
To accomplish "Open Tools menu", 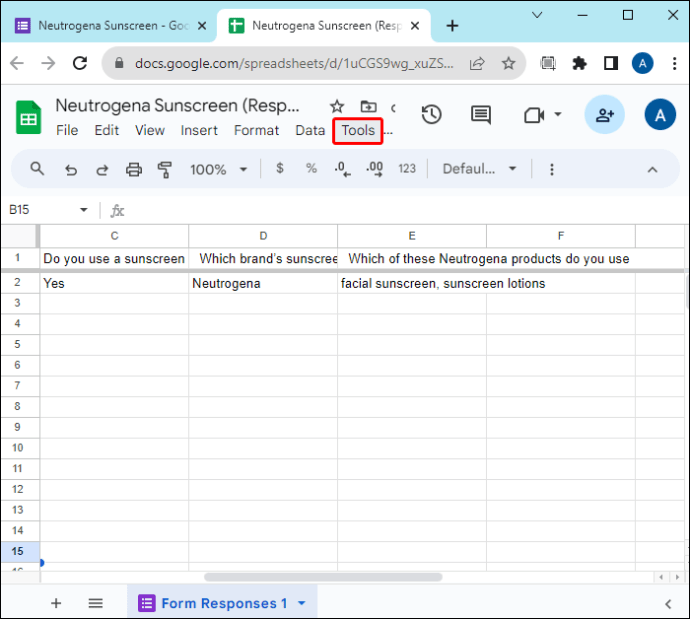I will [x=358, y=131].
